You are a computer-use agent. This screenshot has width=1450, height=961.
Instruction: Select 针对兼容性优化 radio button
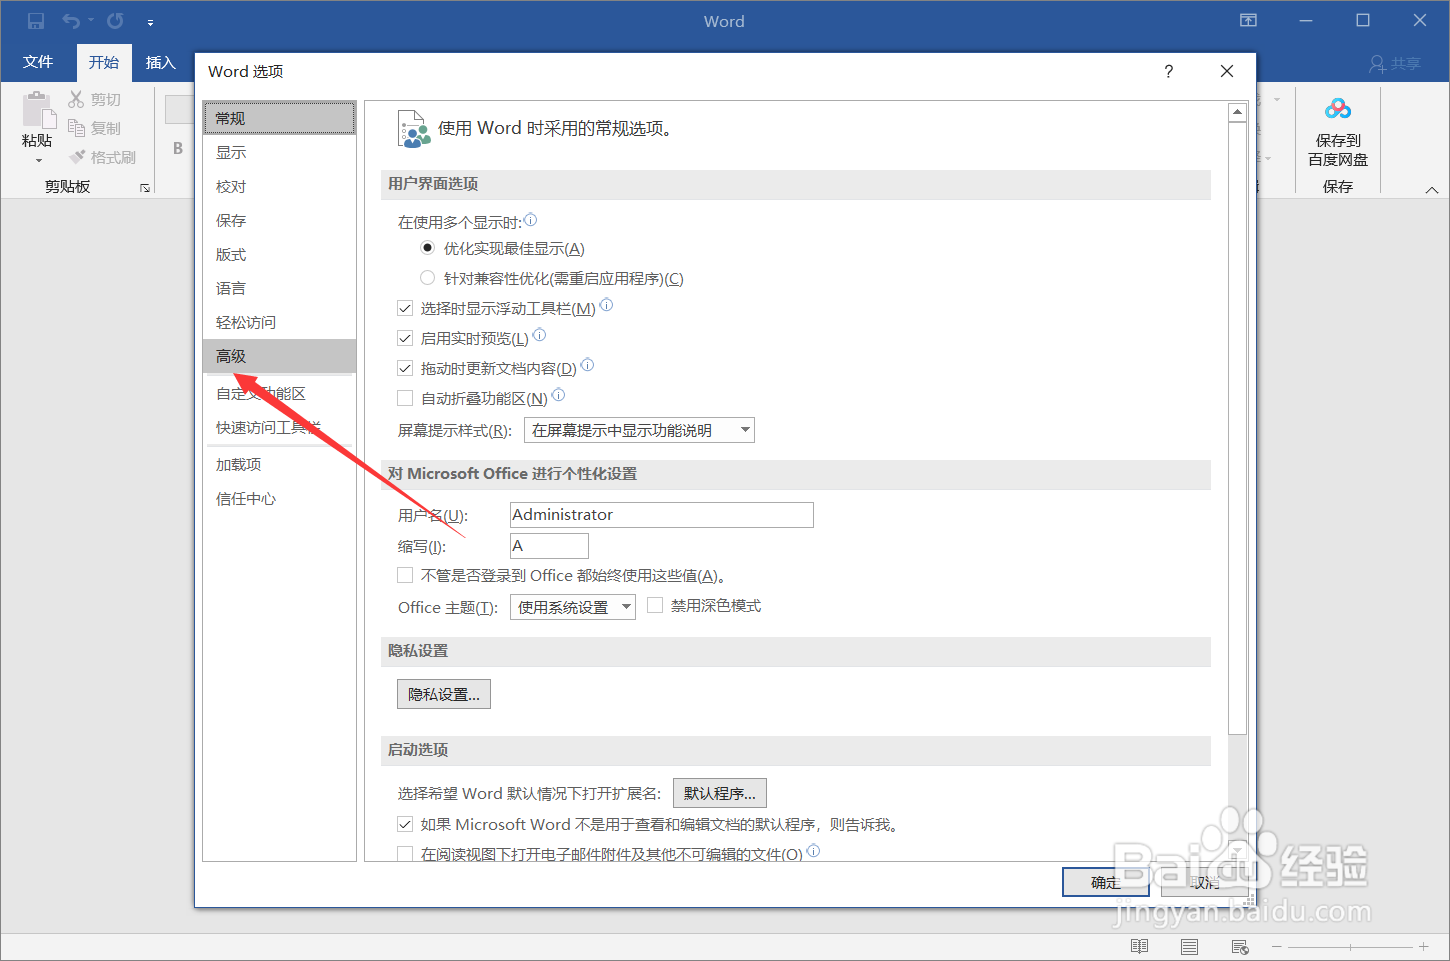(427, 278)
